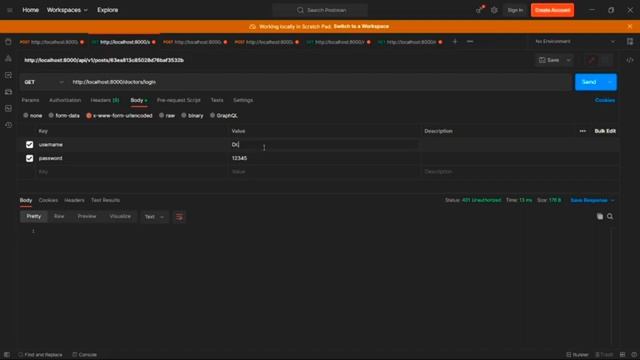Click the comment icon beside the pencil
The image size is (640, 360).
click(606, 60)
